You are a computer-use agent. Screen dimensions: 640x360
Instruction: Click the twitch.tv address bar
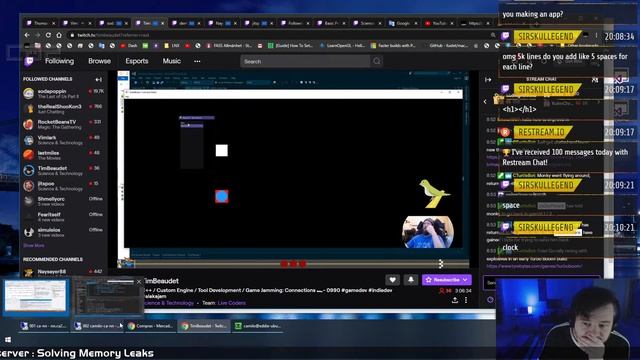click(282, 35)
